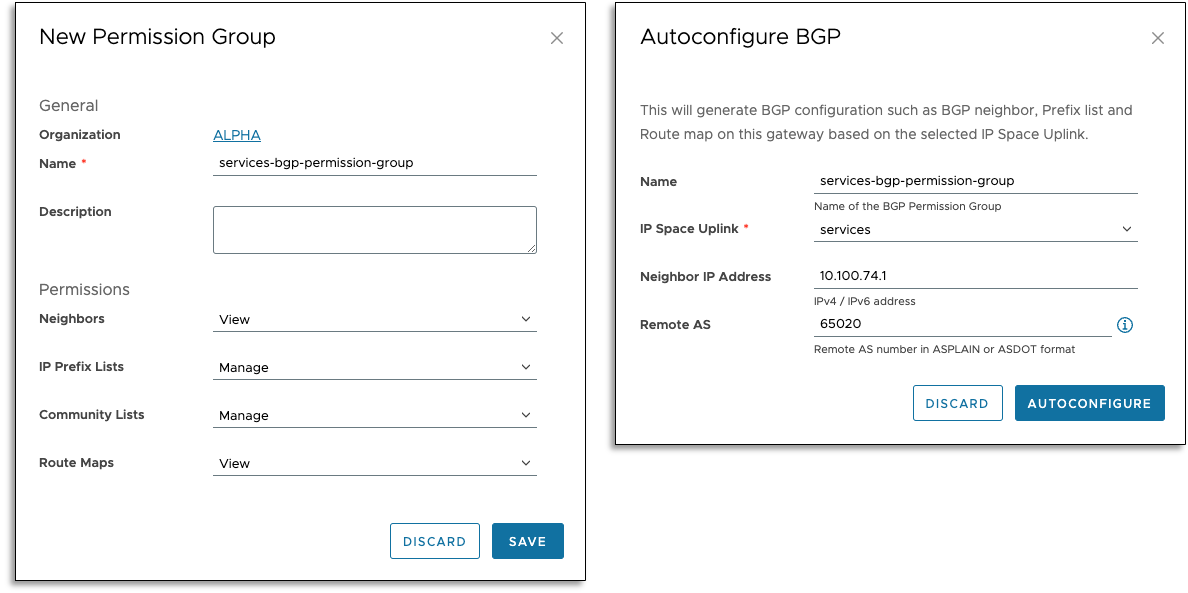
Task: Click the BGP Name input field
Action: (x=975, y=181)
